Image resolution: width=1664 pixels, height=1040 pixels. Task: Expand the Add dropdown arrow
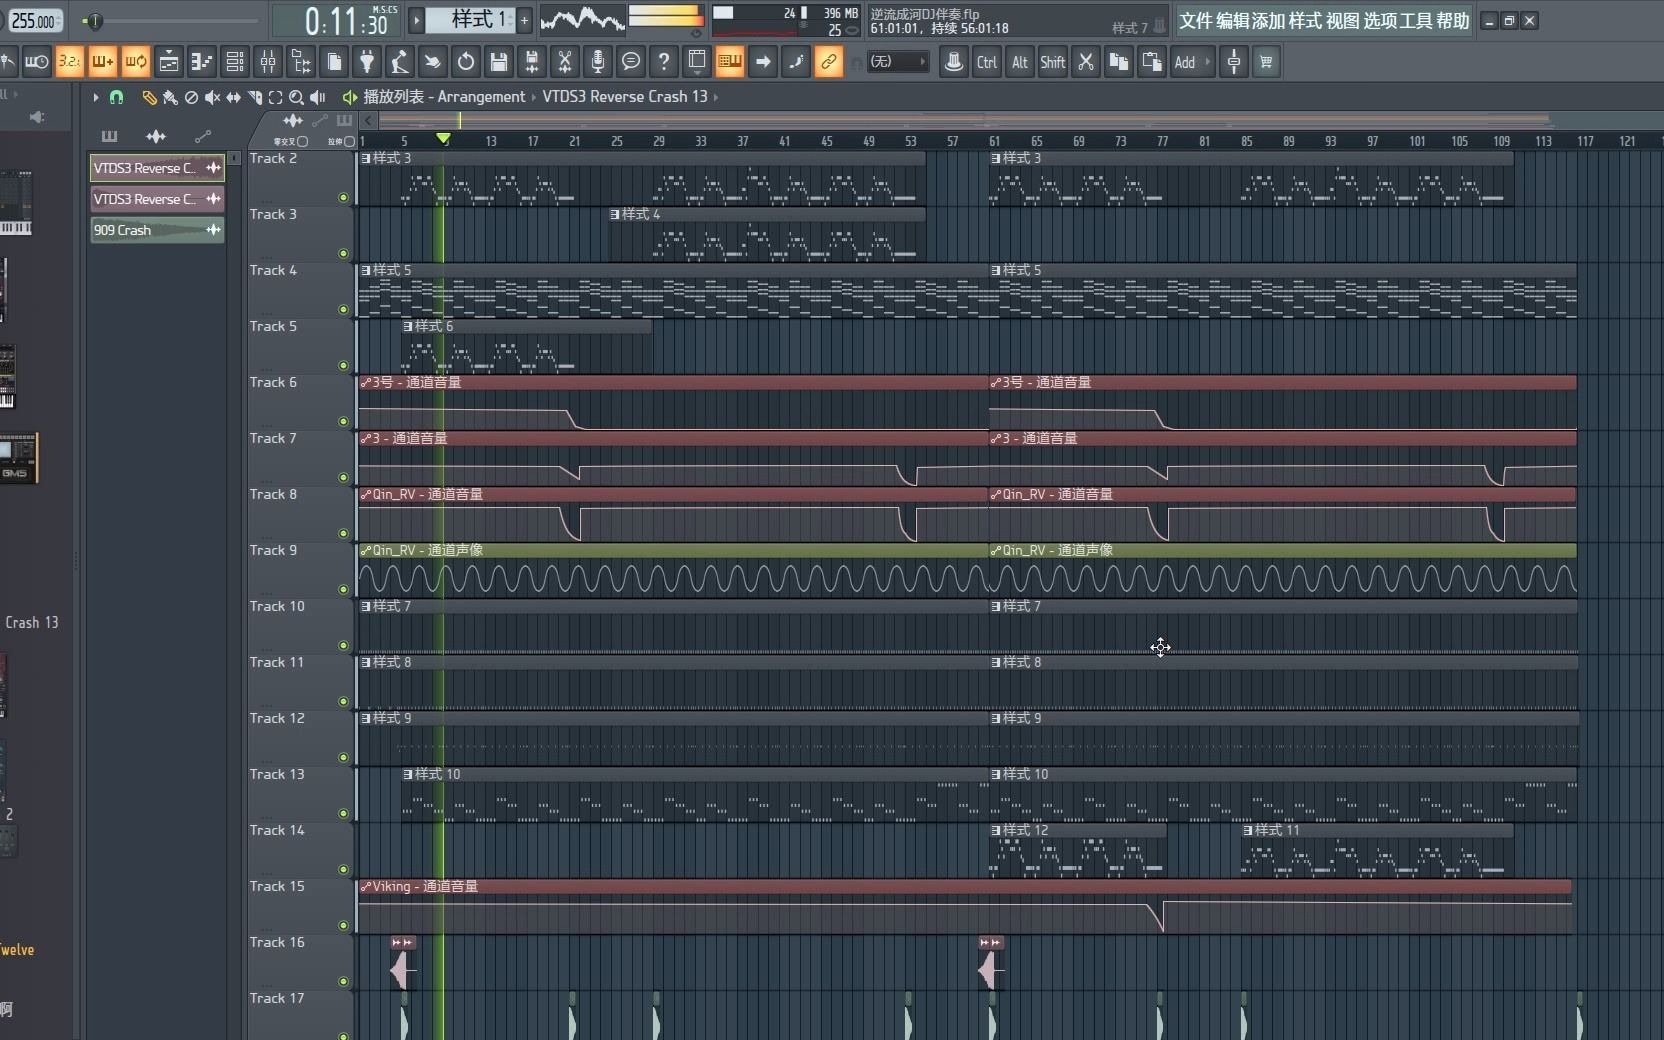click(1207, 62)
